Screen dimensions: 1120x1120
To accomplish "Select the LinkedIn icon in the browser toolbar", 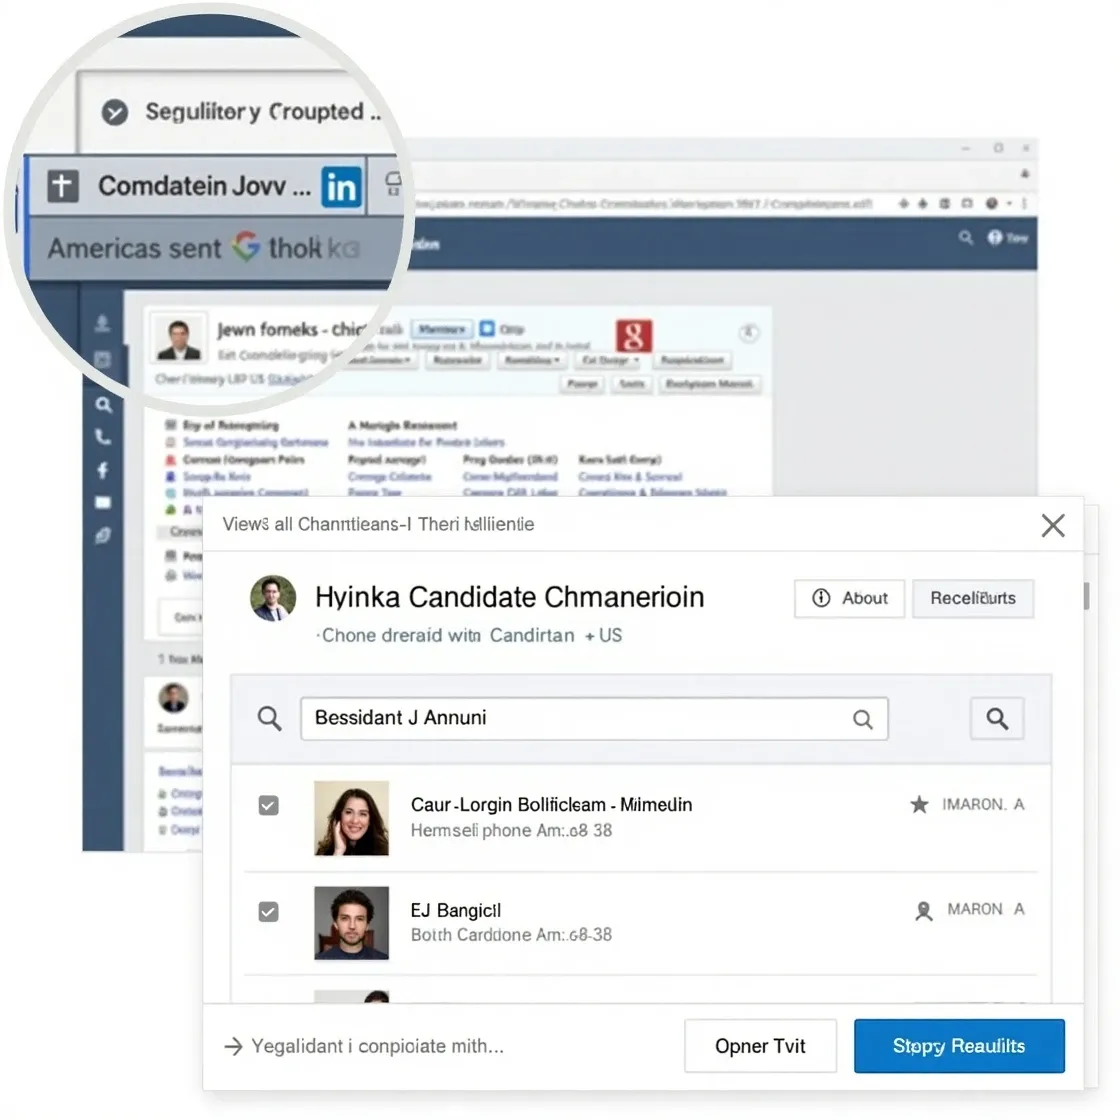I will tap(341, 186).
